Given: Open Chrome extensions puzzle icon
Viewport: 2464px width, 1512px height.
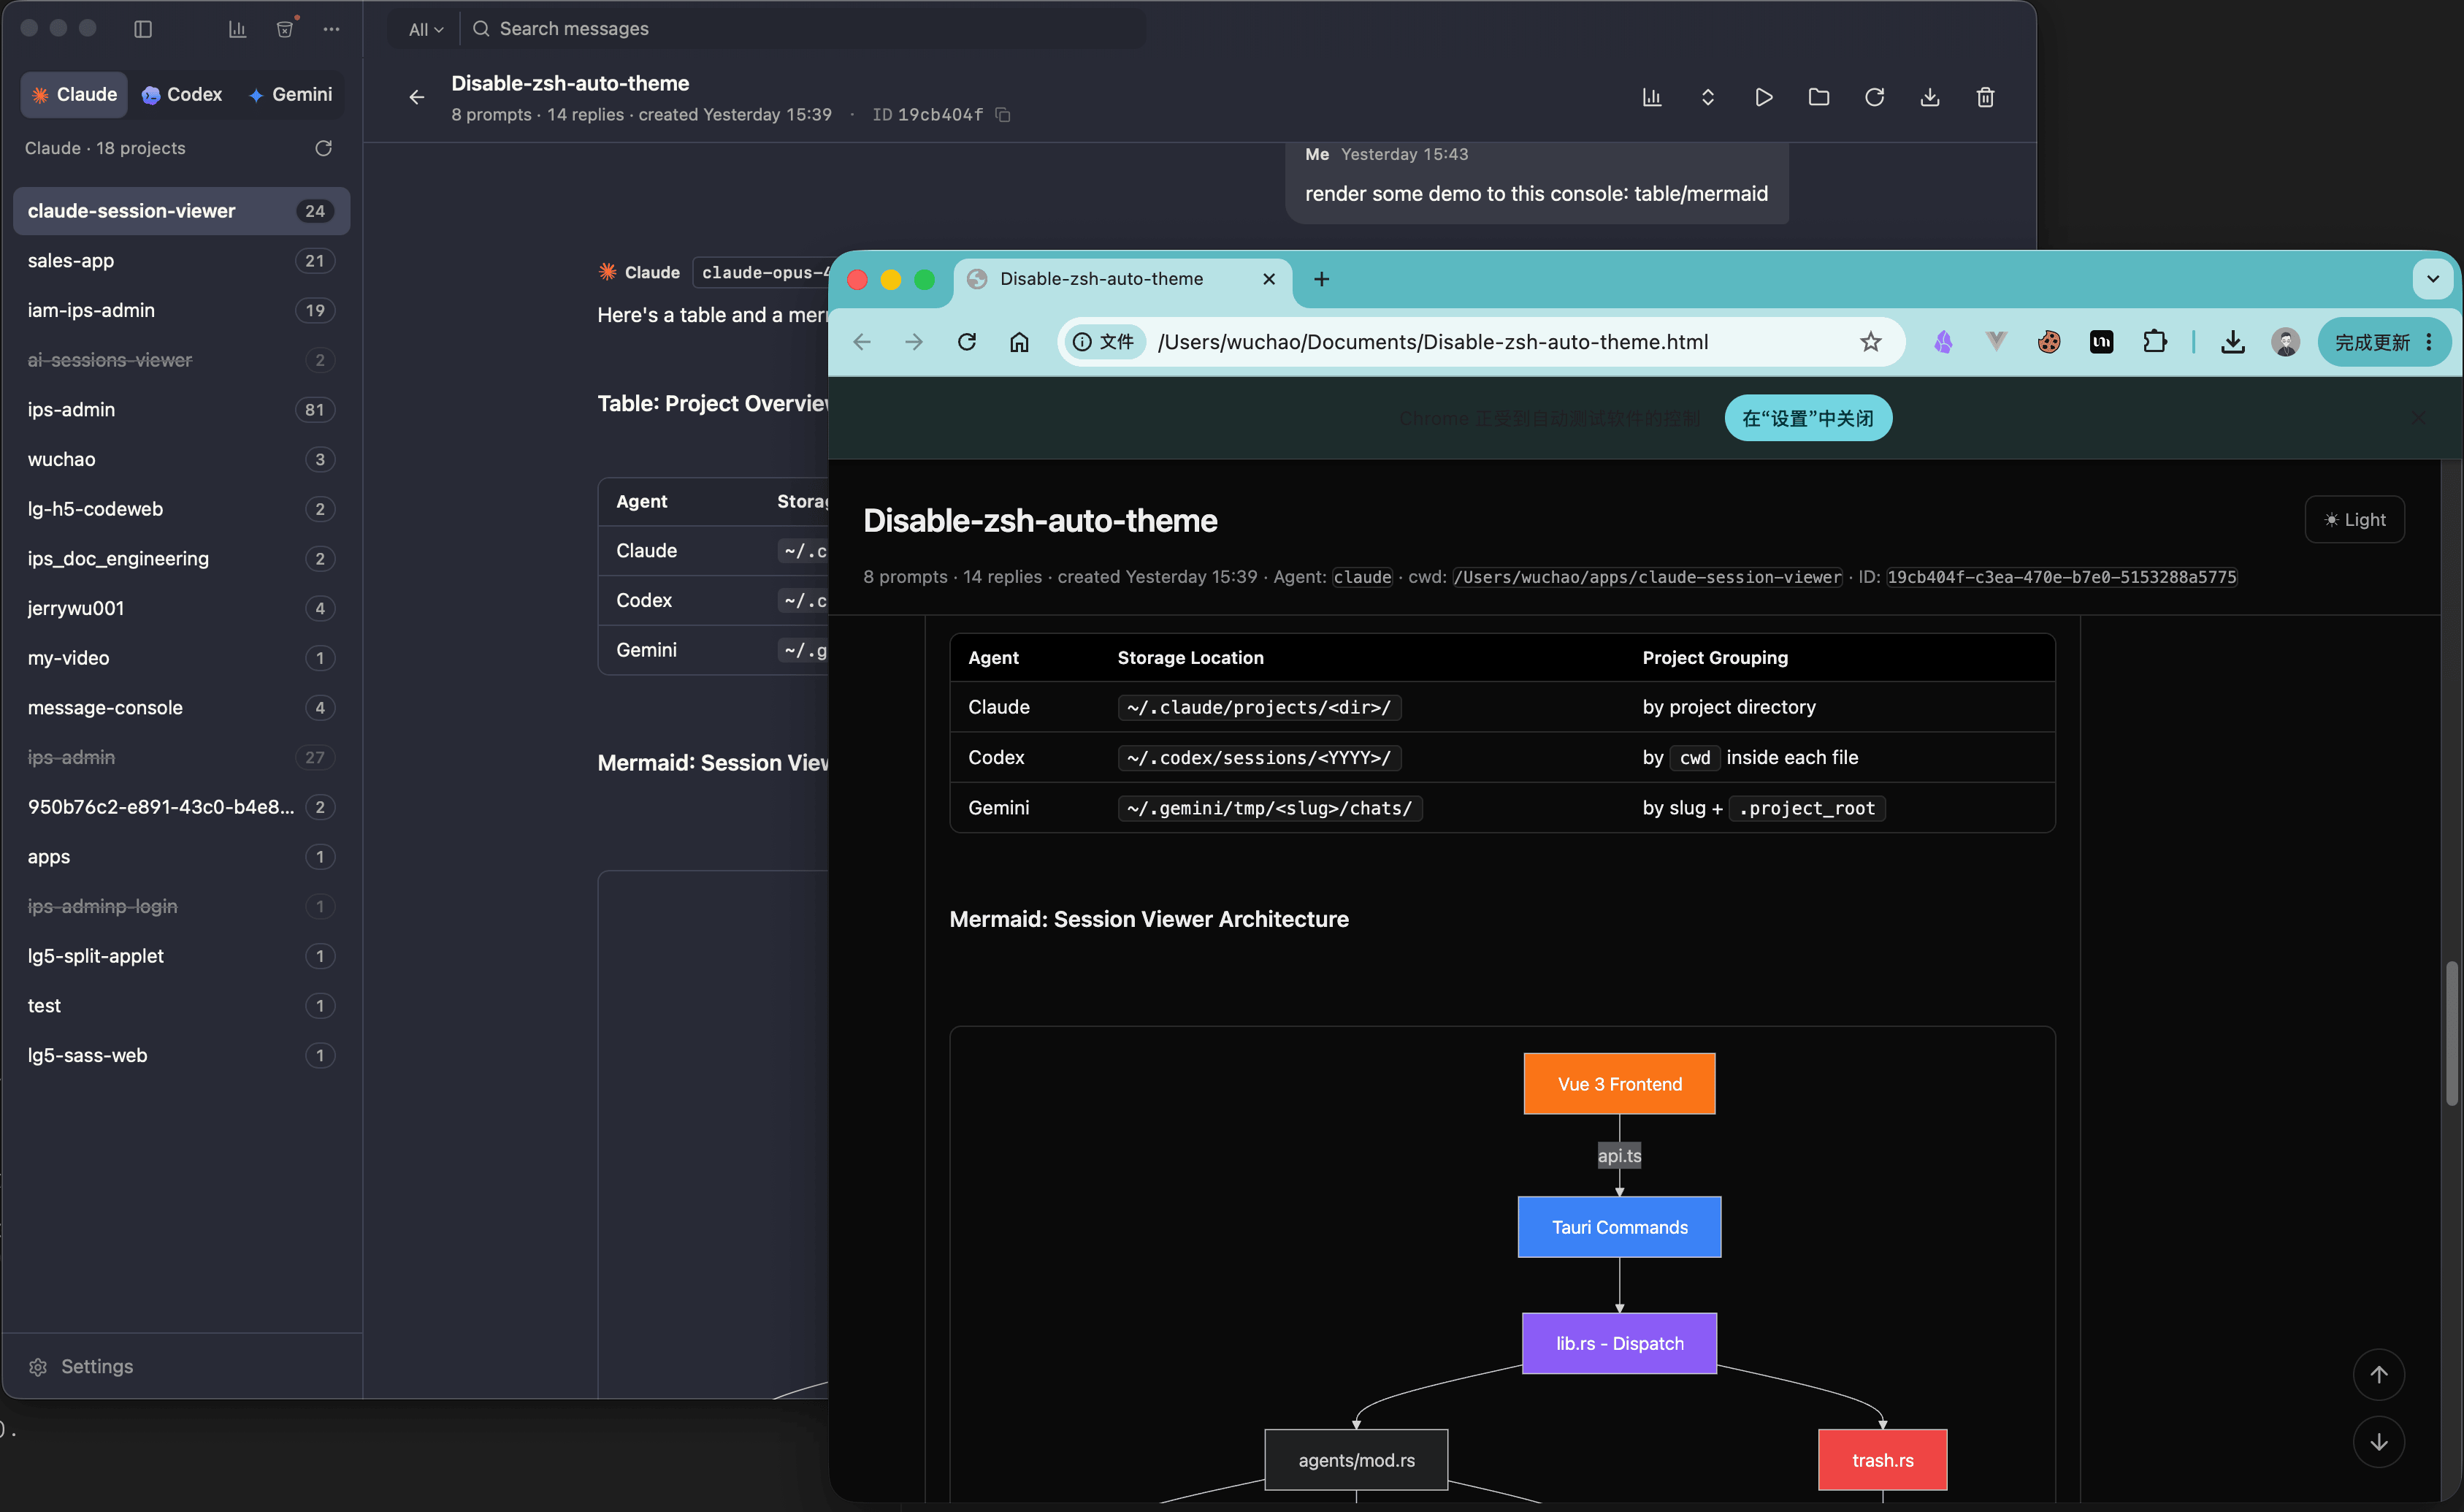Looking at the screenshot, I should [2155, 342].
